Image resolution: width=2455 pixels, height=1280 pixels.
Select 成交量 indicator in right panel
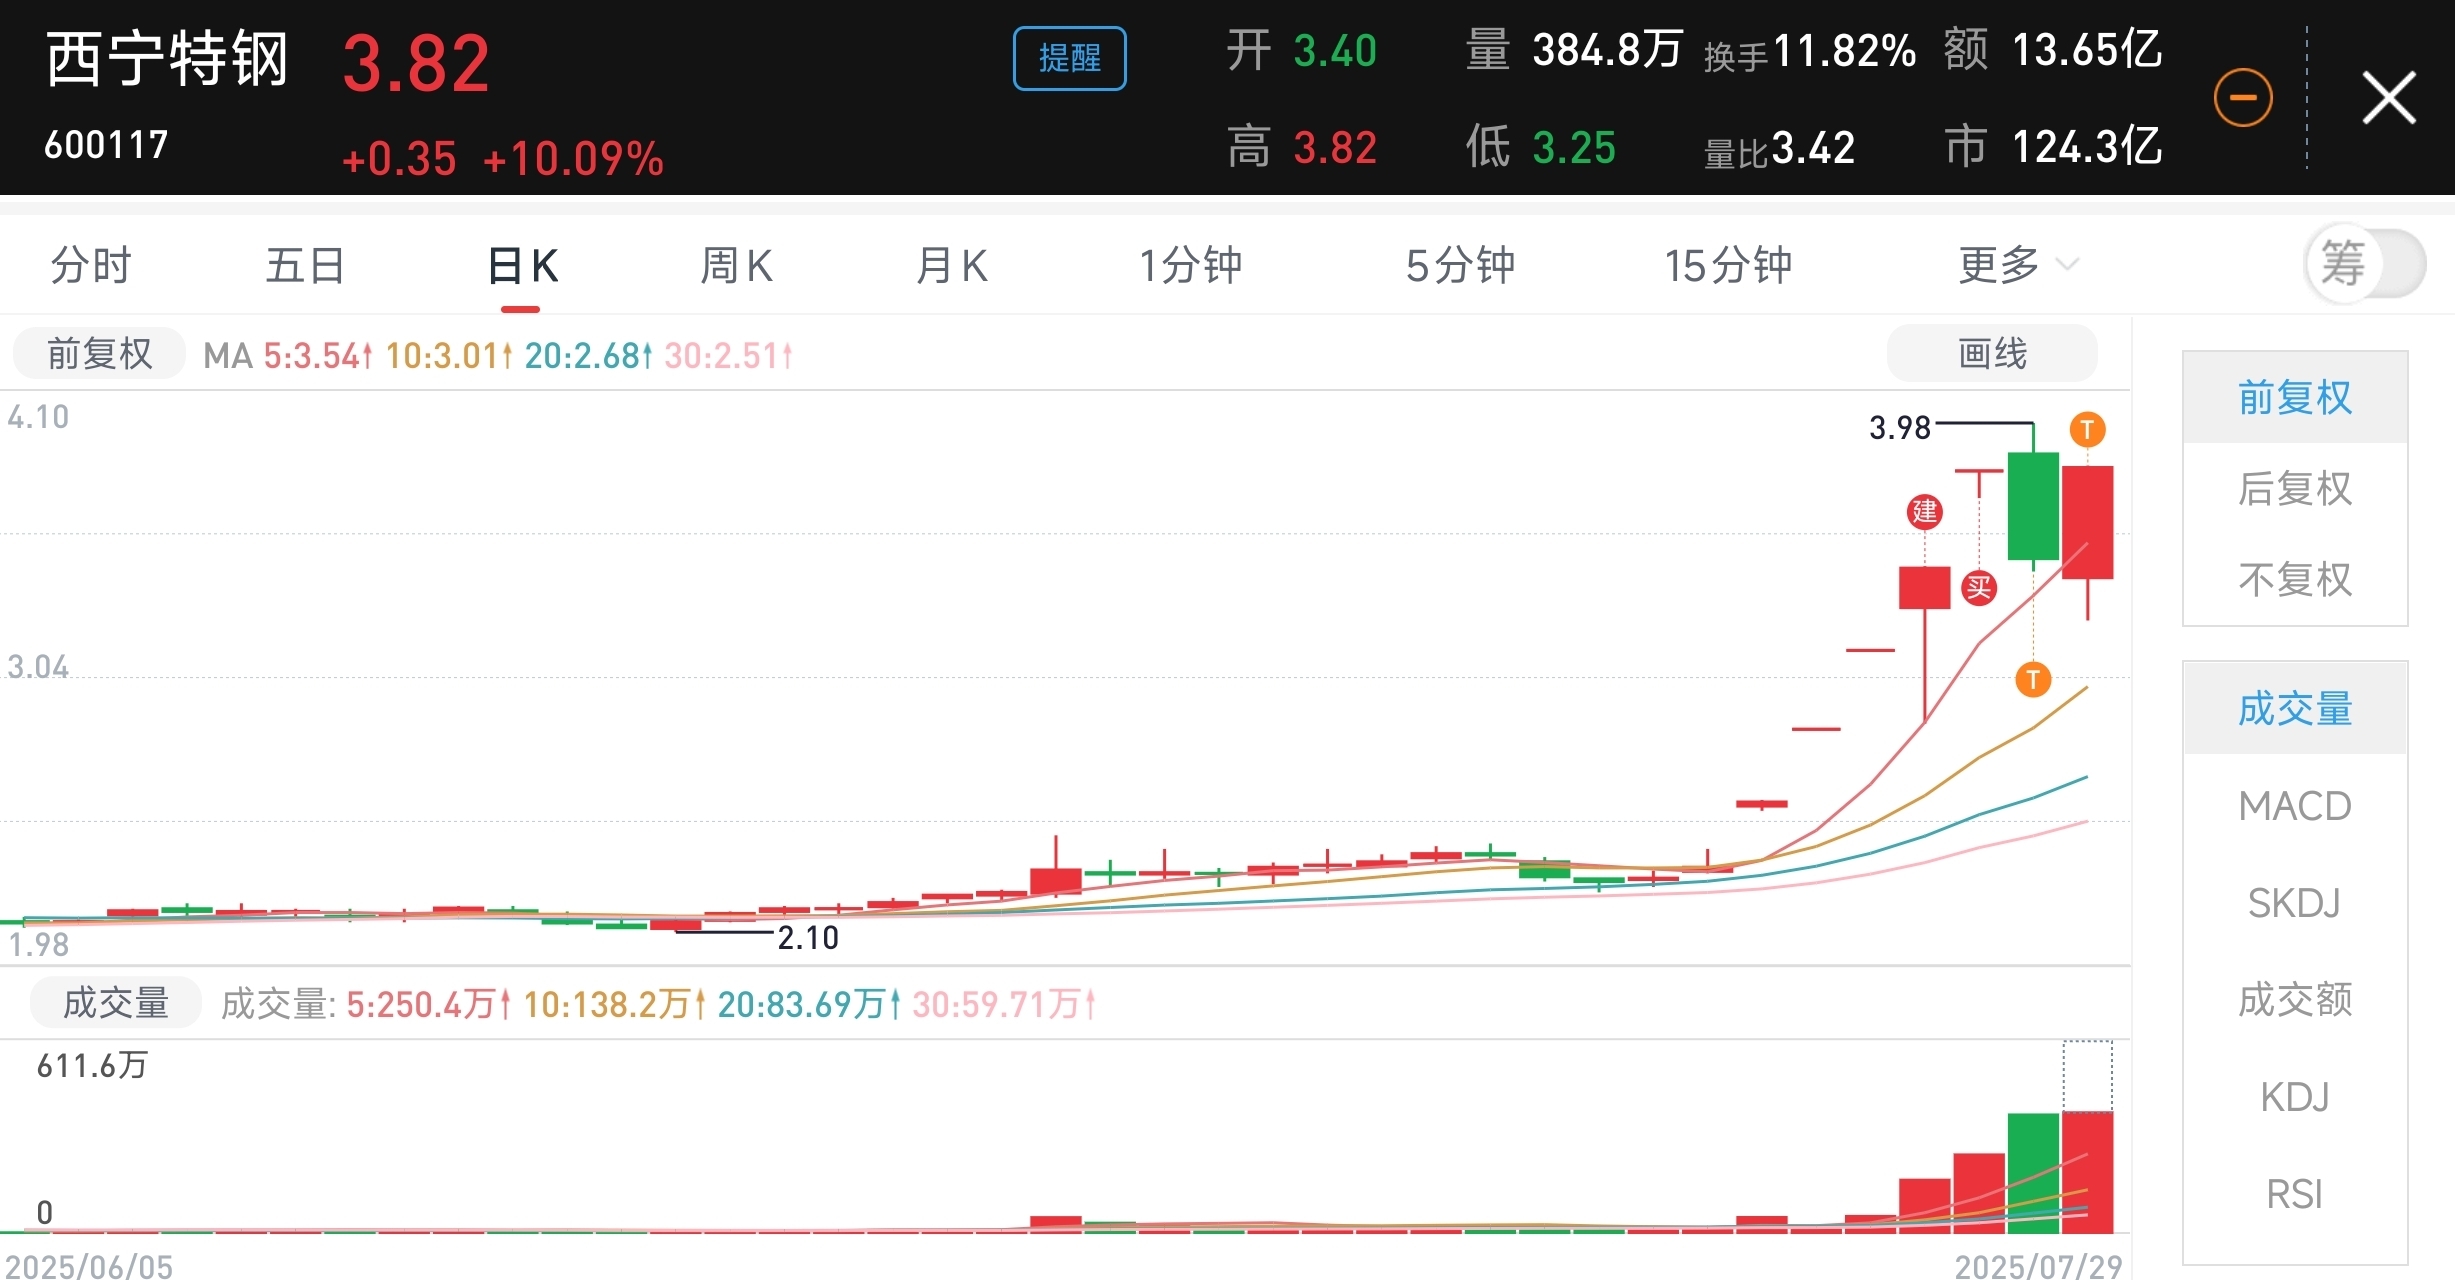(x=2295, y=709)
